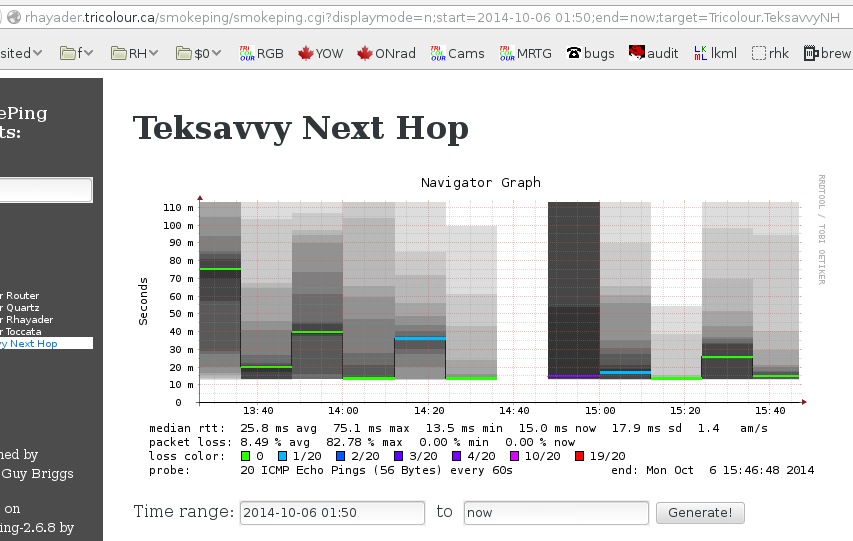The width and height of the screenshot is (853, 541).
Task: Click the '17.9 ms sd' value
Action: click(647, 428)
